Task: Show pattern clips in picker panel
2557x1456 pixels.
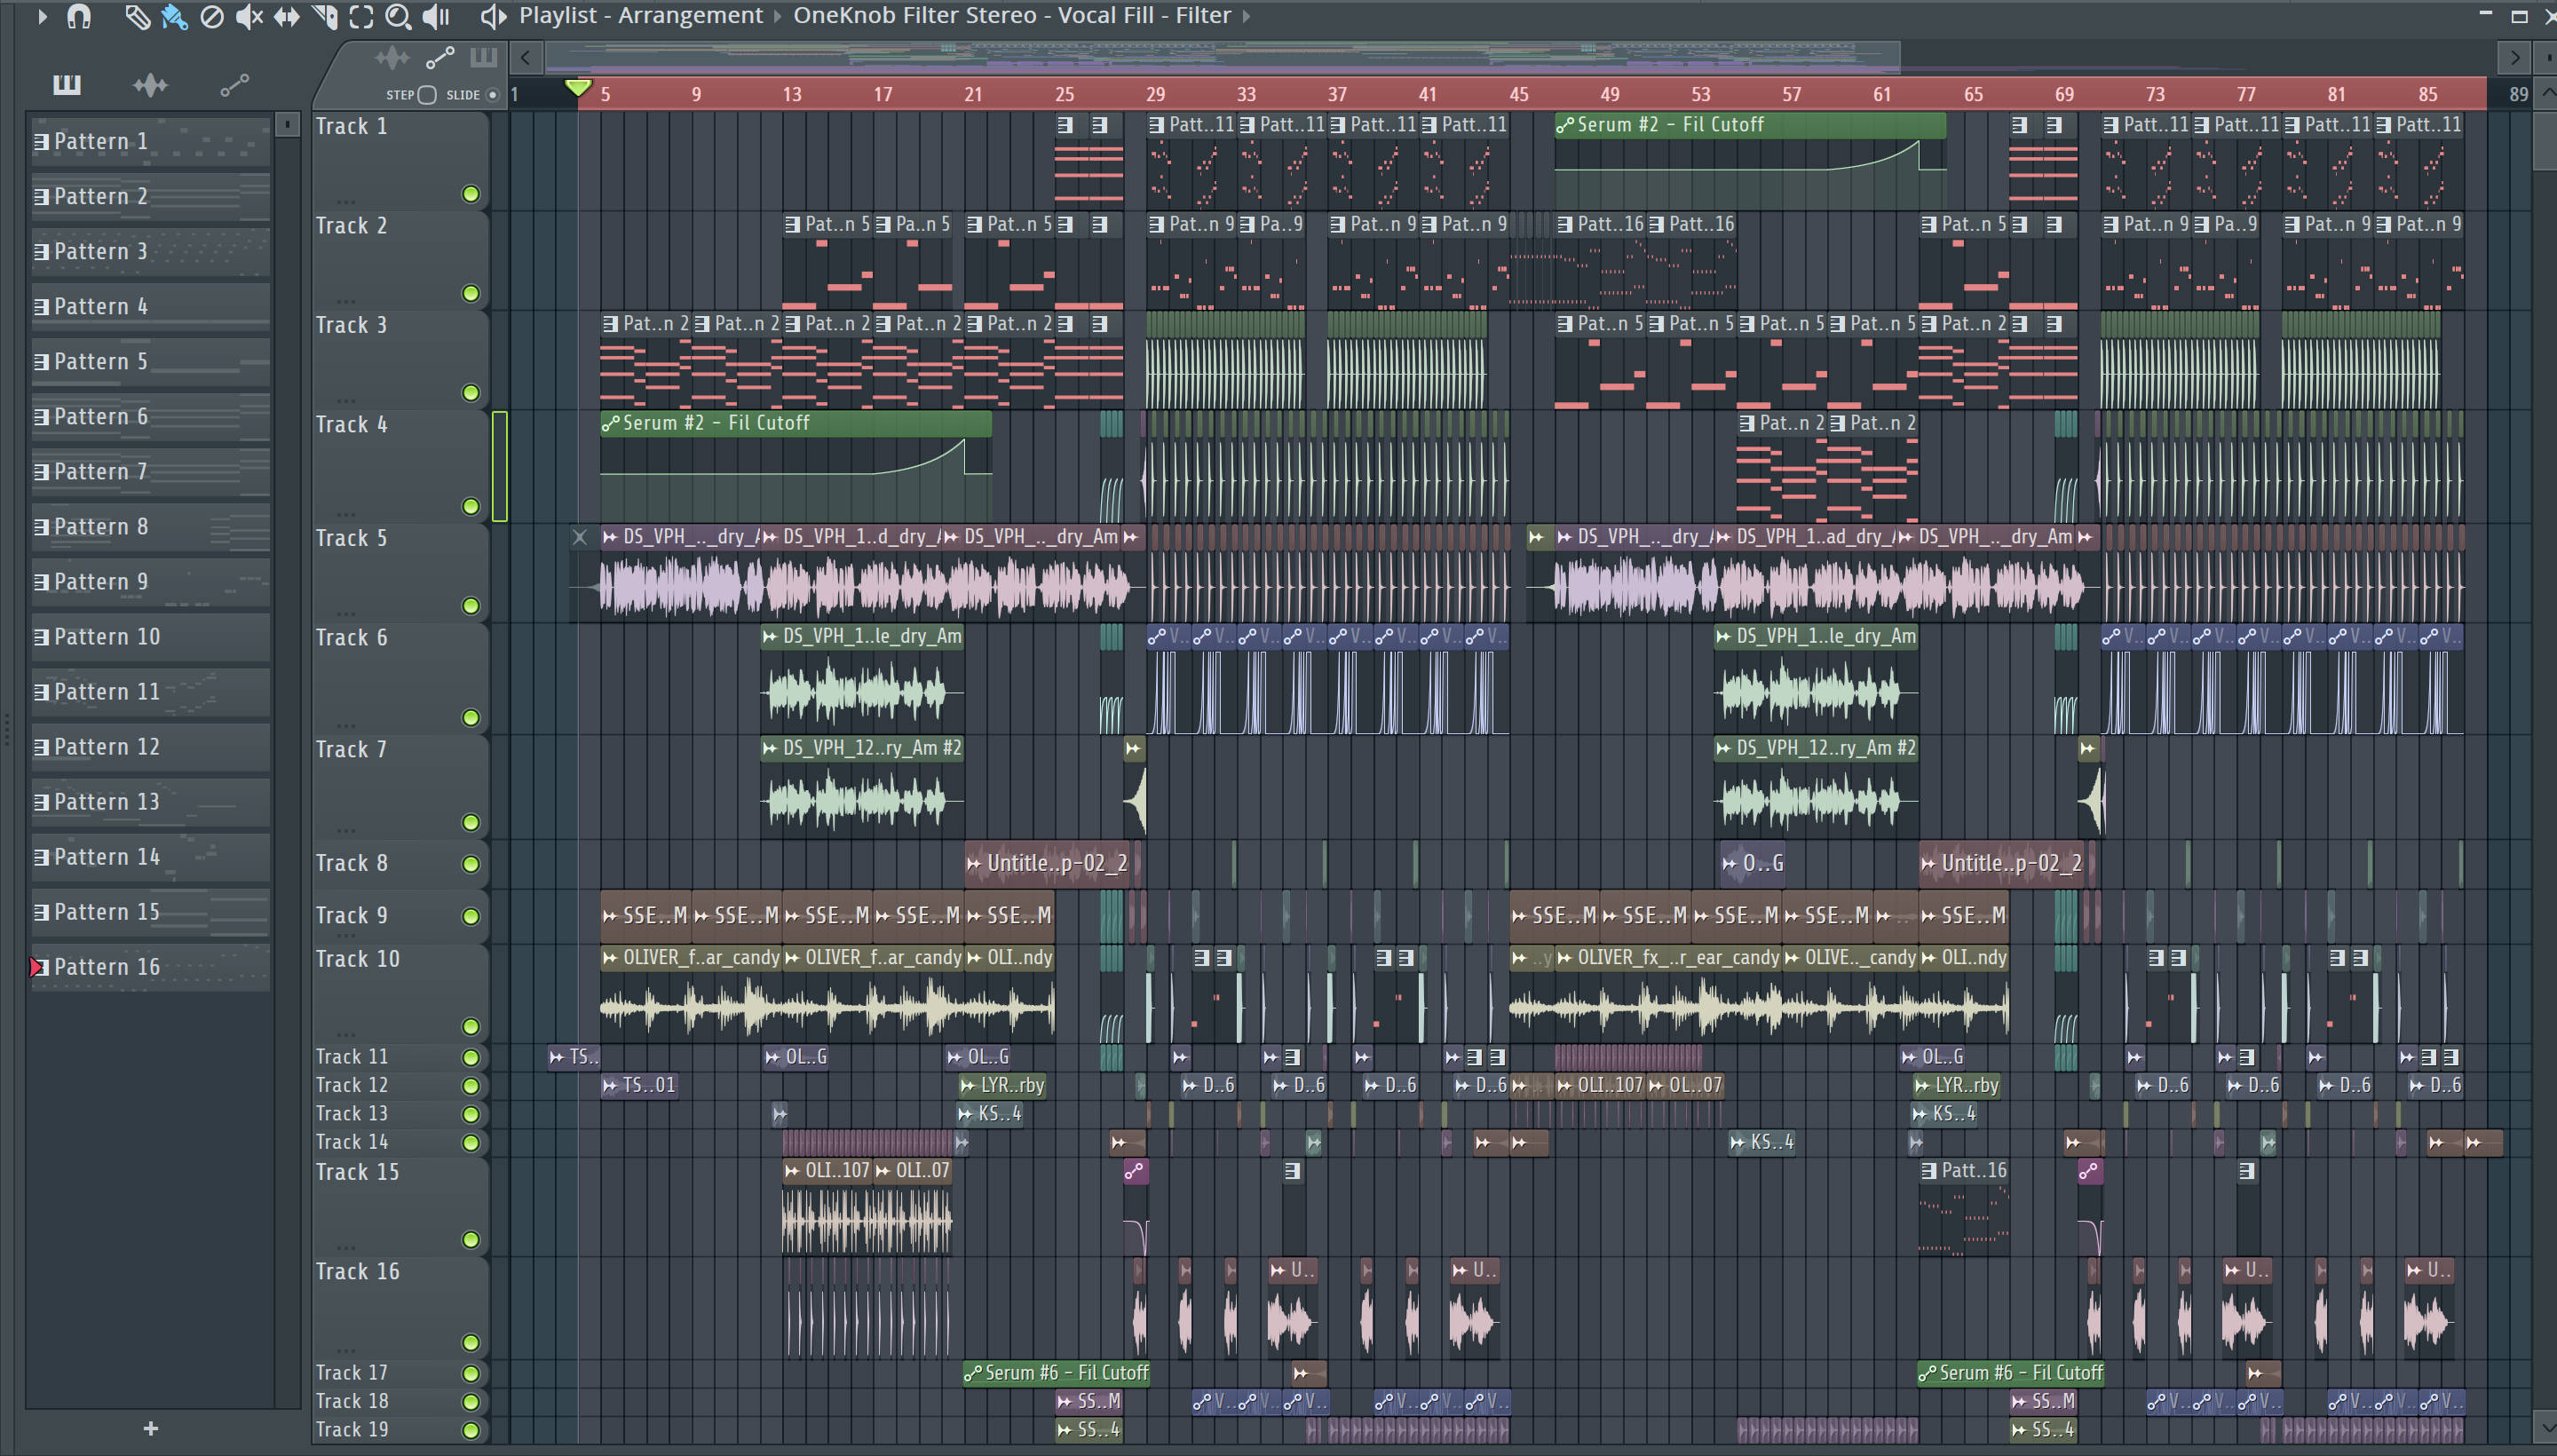Action: click(67, 85)
